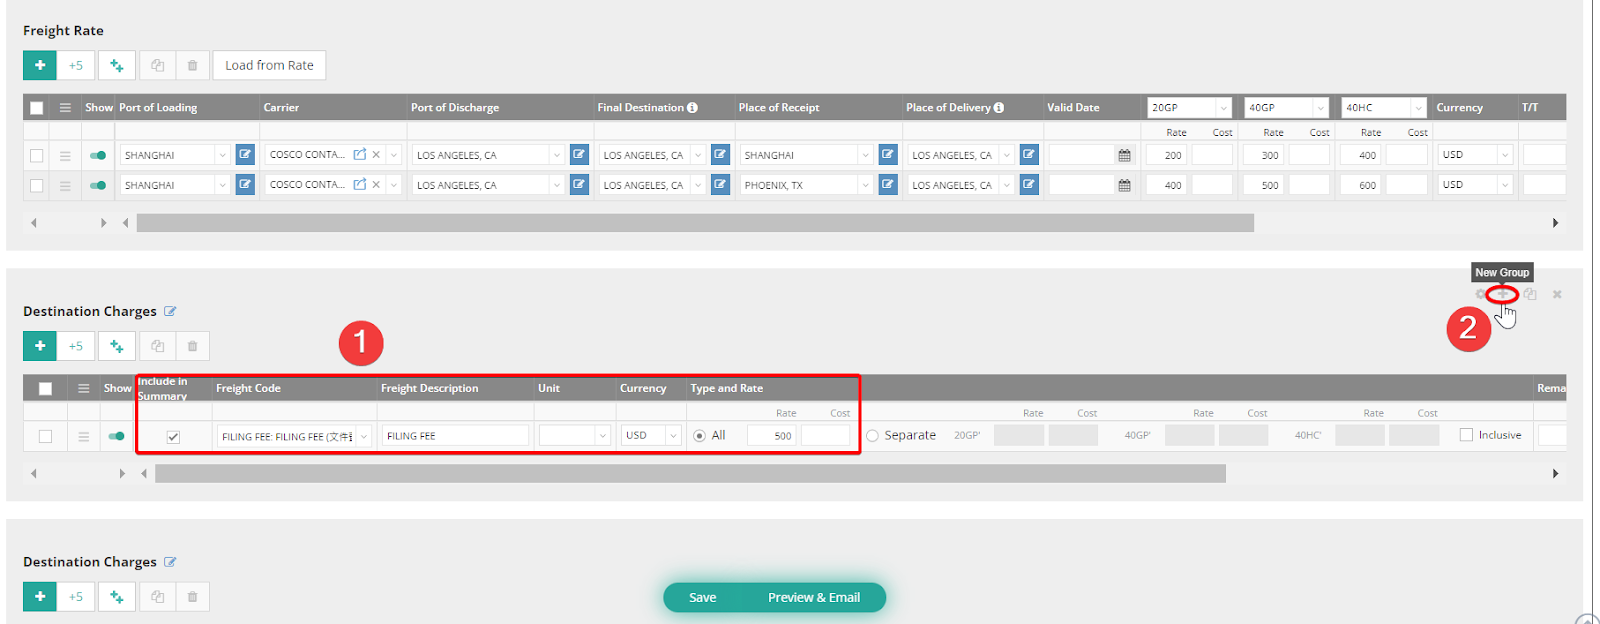Image resolution: width=1600 pixels, height=624 pixels.
Task: Click New Group plus icon
Action: point(1502,294)
